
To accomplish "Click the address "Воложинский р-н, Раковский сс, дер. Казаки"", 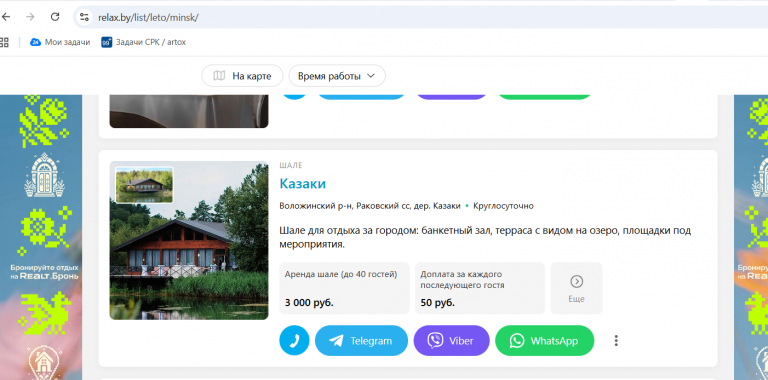I will [x=370, y=206].
